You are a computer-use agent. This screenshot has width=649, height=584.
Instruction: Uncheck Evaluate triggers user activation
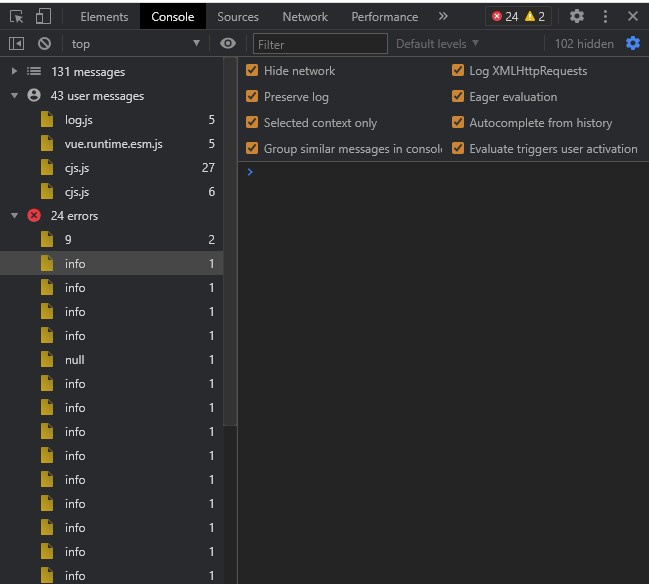pyautogui.click(x=458, y=148)
